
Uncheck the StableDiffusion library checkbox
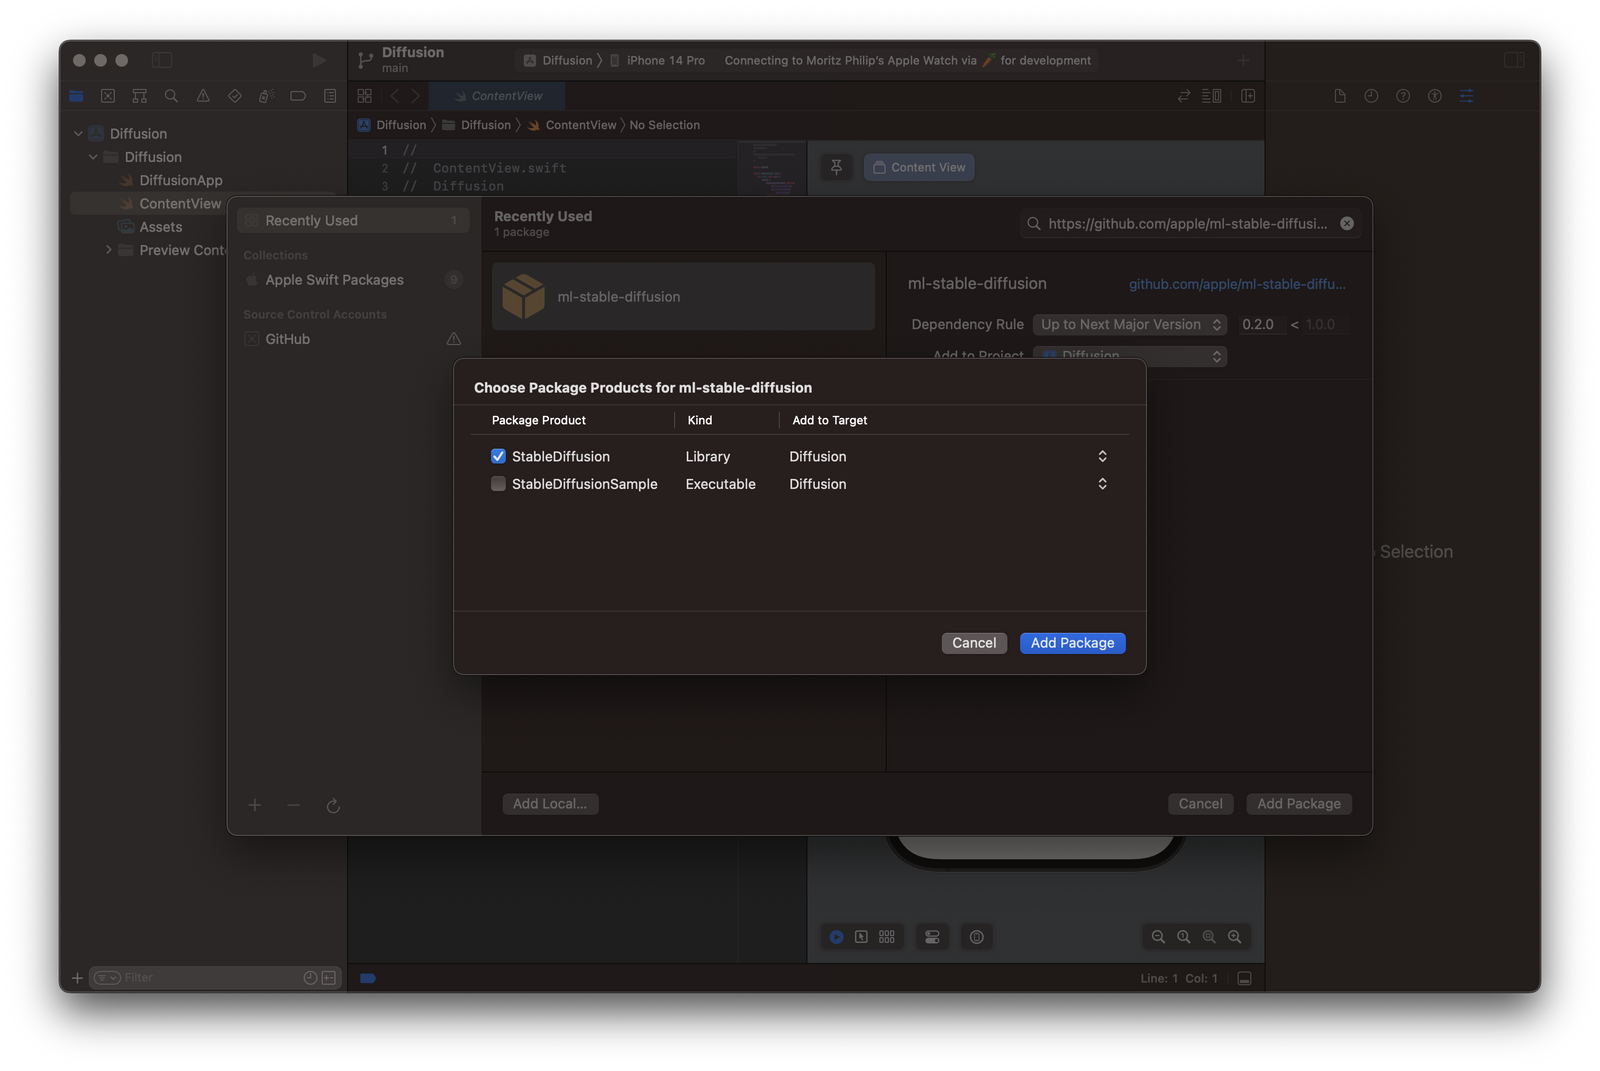(498, 456)
